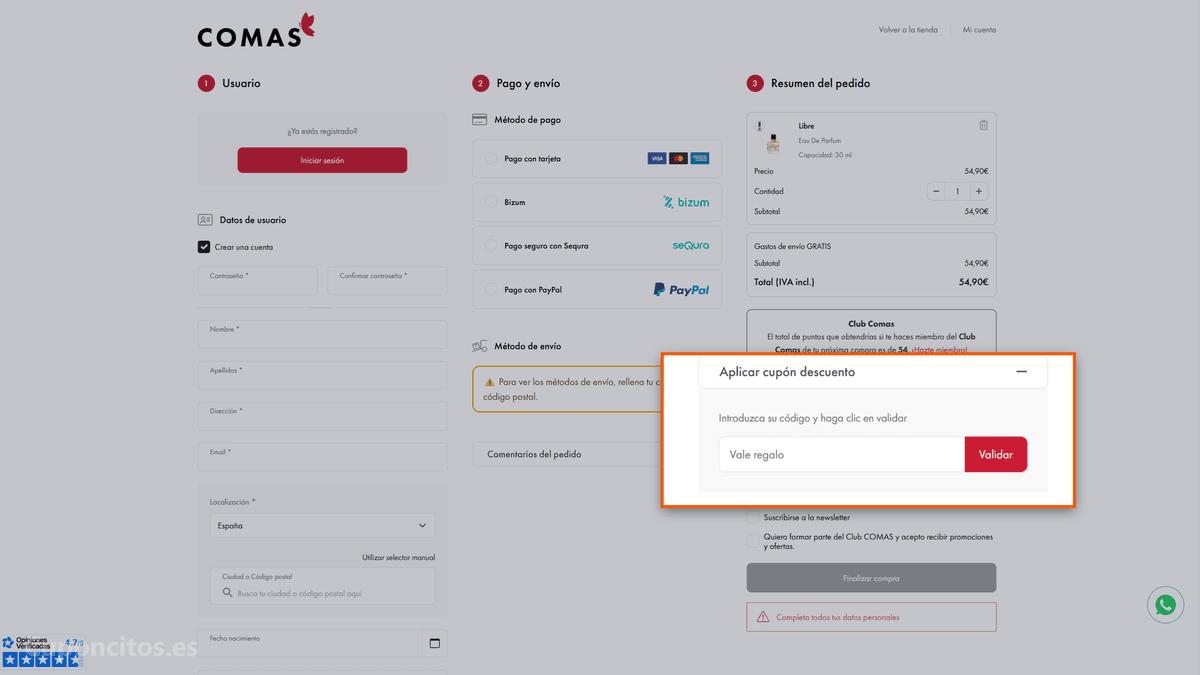
Task: Select Pago con tarjeta
Action: tap(491, 158)
